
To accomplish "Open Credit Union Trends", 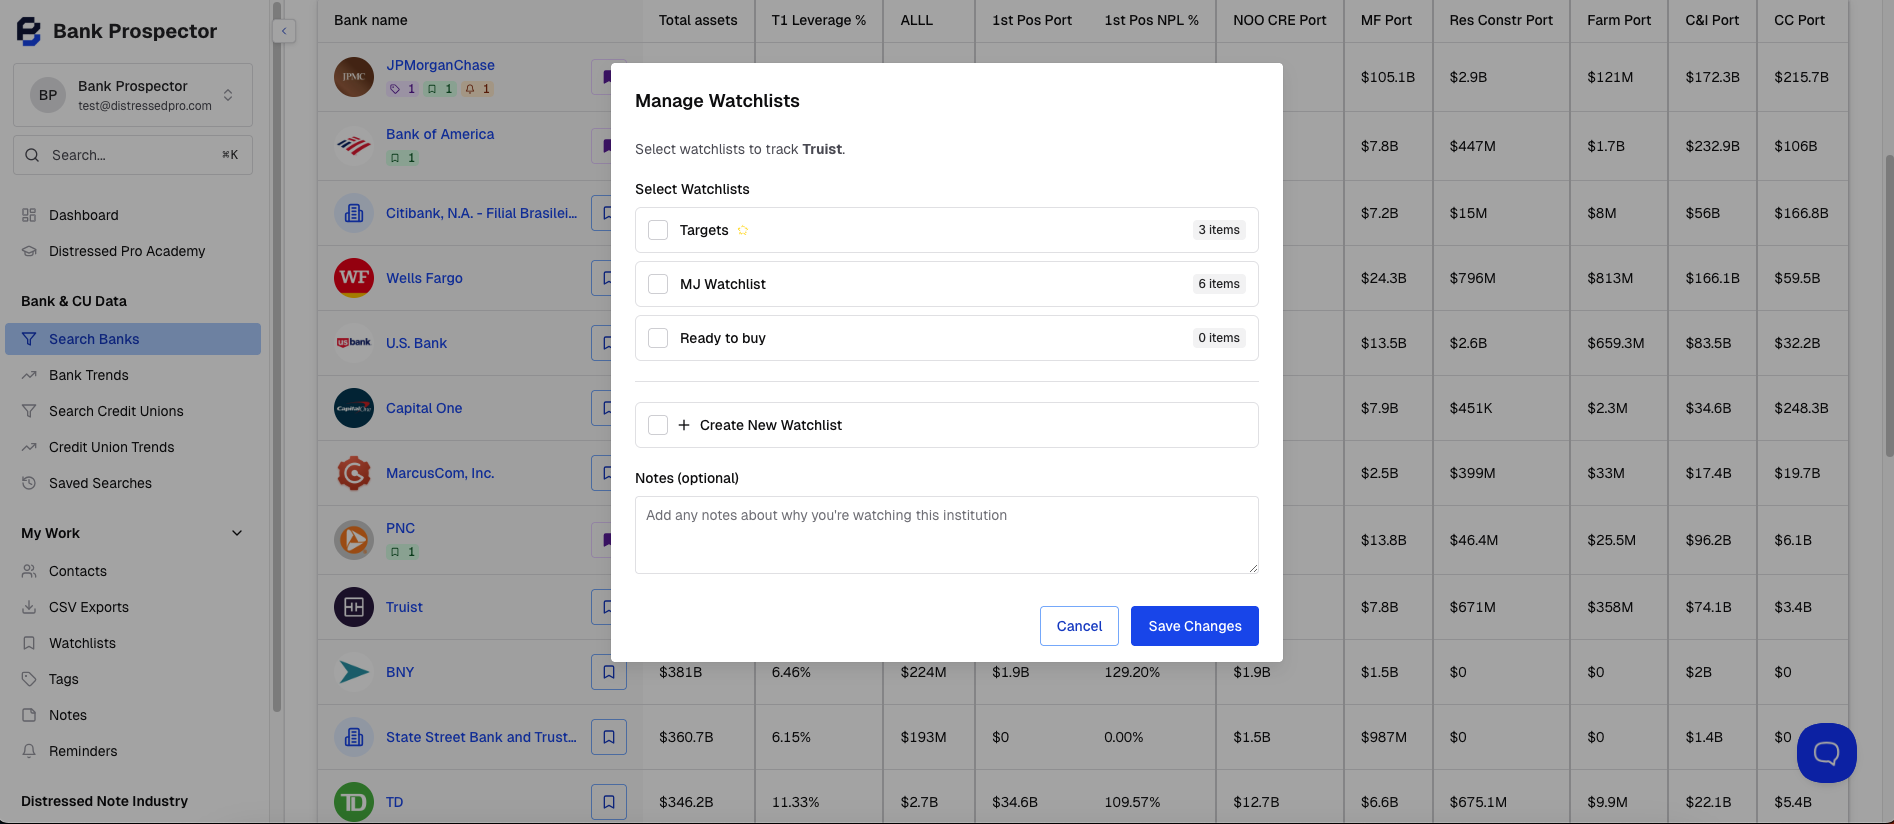I will [x=111, y=447].
